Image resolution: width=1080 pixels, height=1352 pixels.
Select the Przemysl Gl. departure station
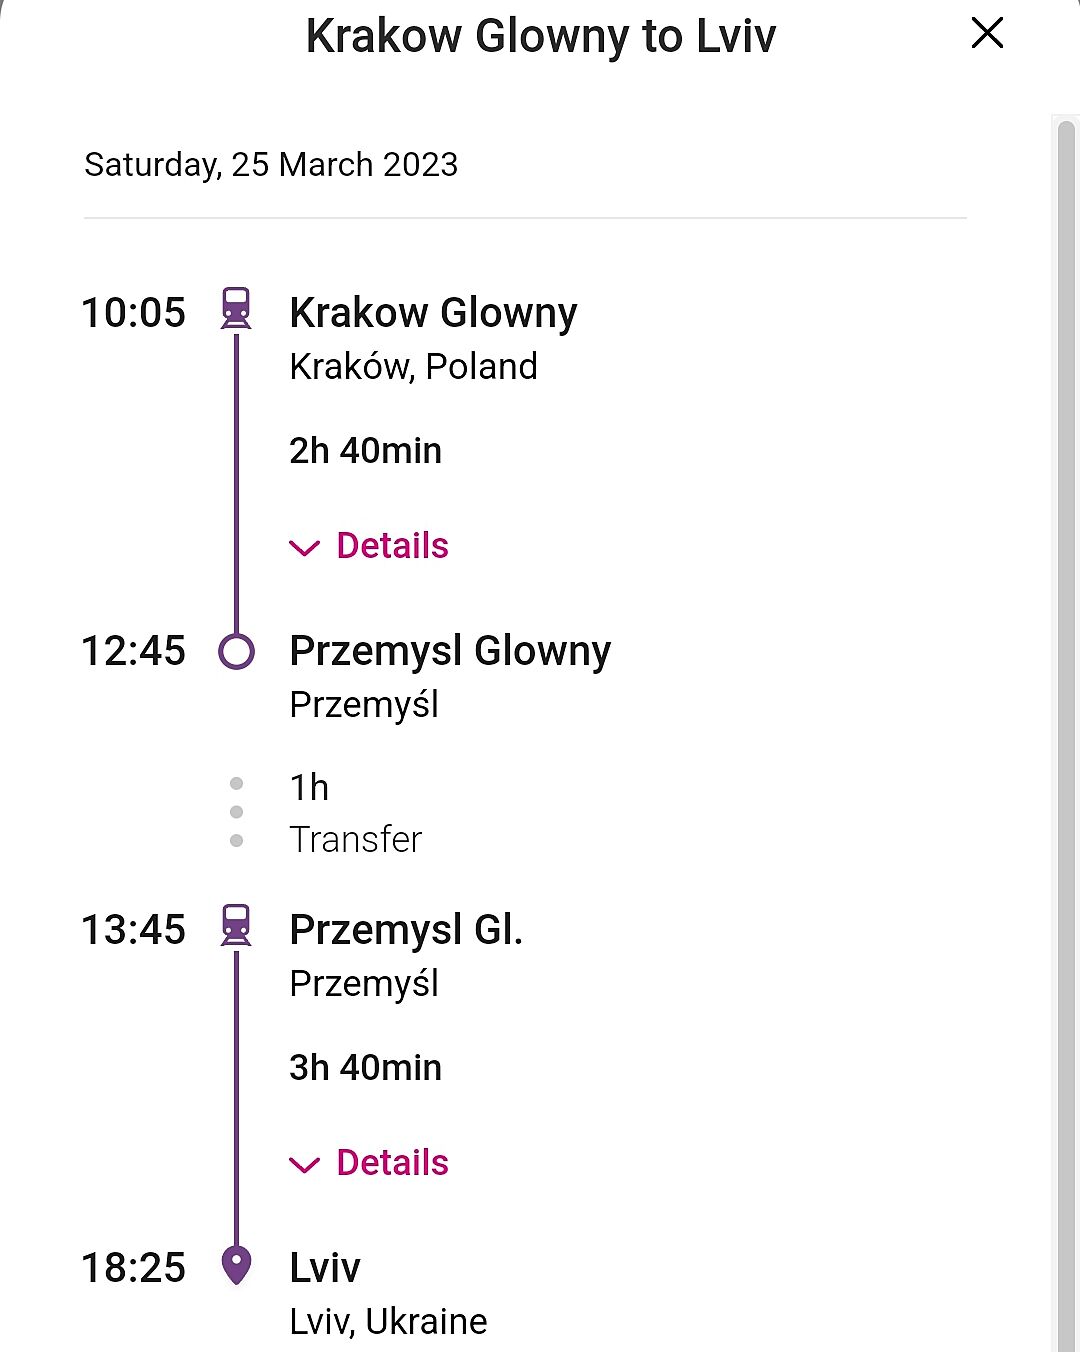[406, 930]
